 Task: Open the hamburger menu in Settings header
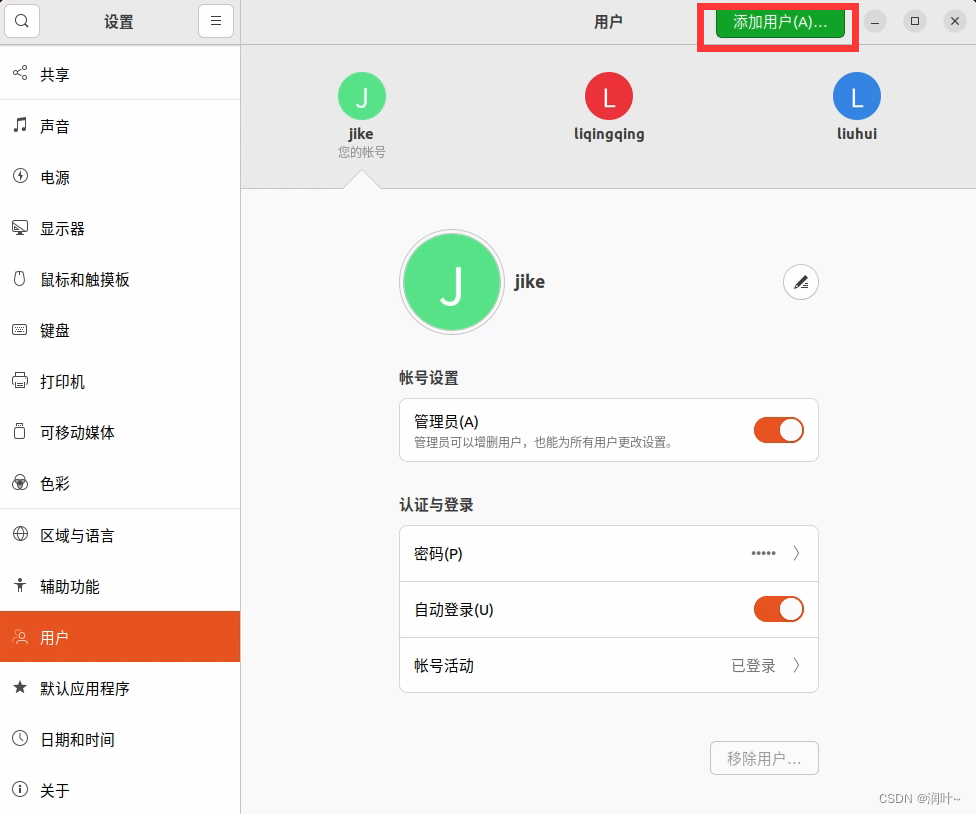click(216, 21)
